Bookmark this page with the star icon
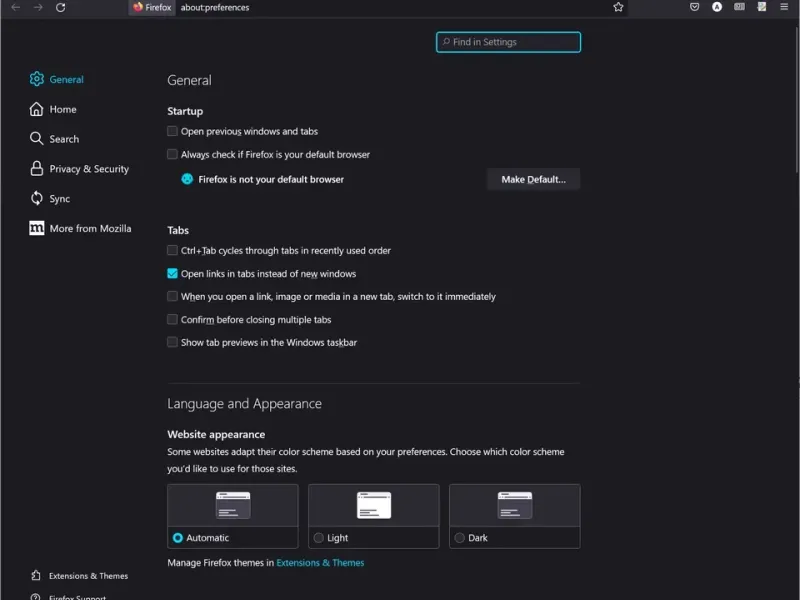 coord(618,7)
